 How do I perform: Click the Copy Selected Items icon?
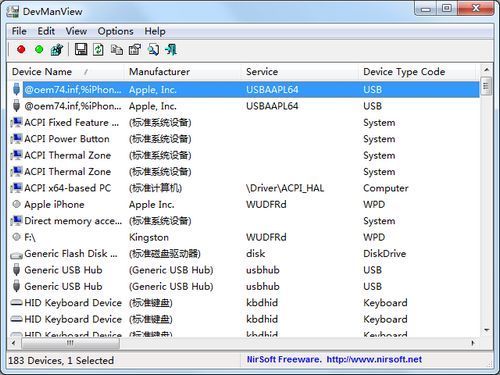116,50
